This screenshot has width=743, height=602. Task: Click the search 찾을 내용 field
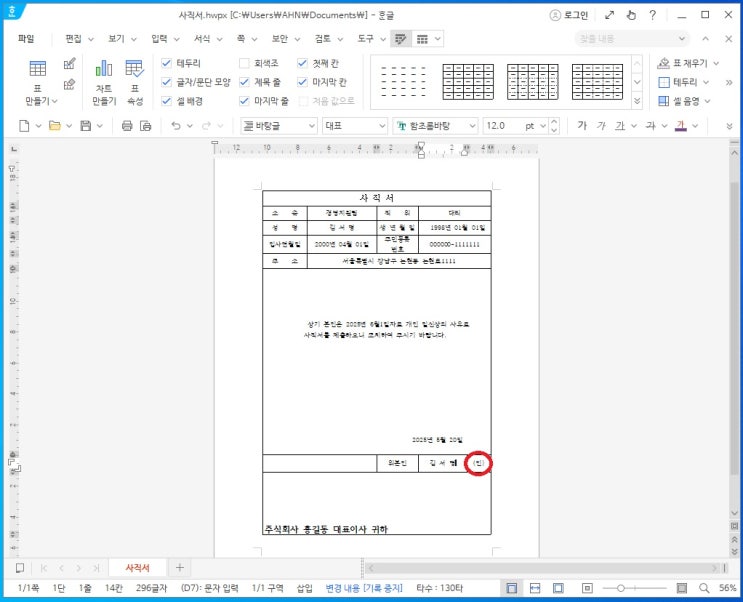[x=632, y=39]
